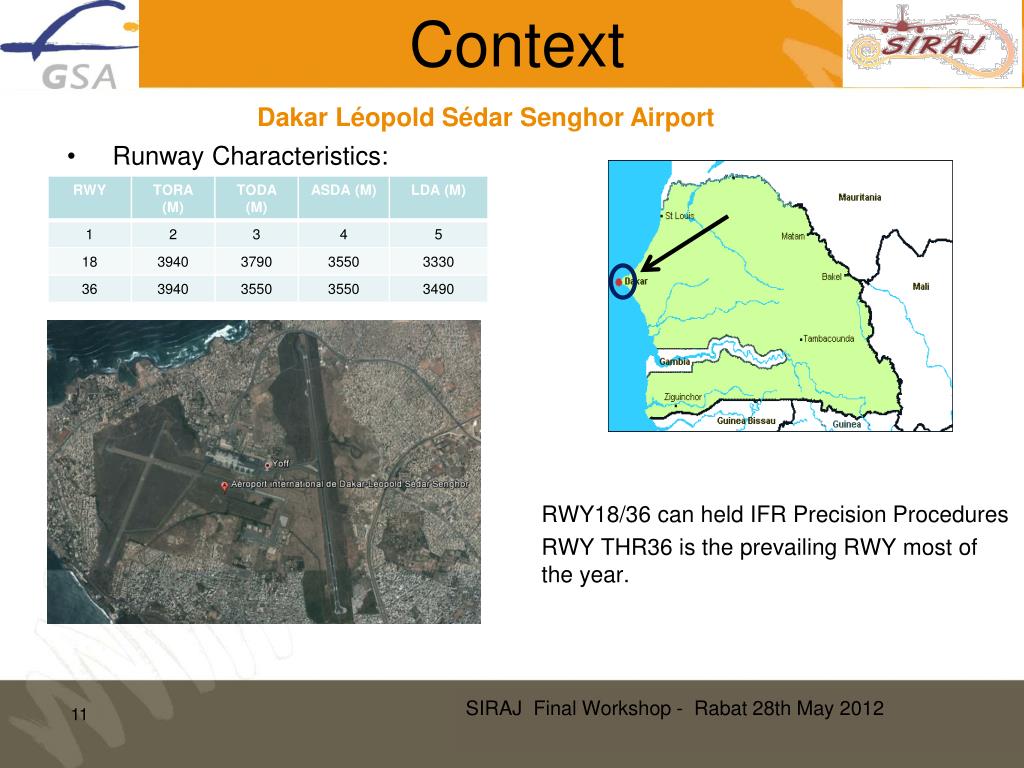This screenshot has height=768, width=1024.
Task: Select the slide title 'Context'
Action: [517, 44]
